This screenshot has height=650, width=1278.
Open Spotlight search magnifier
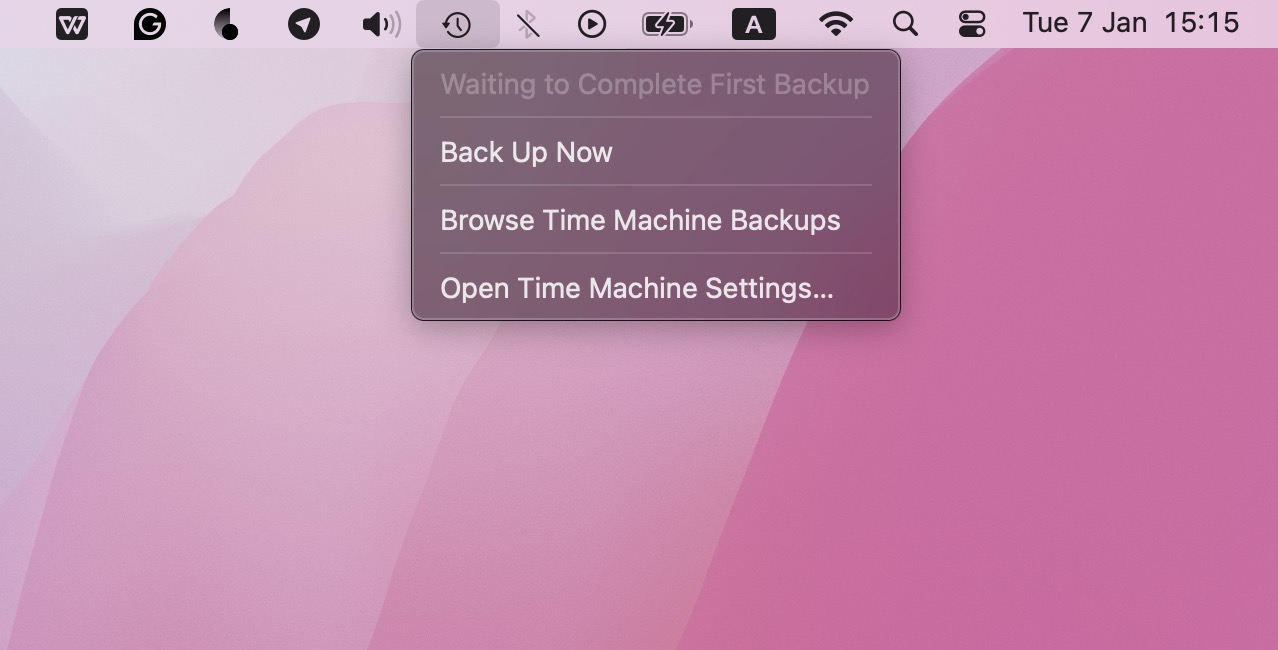pos(905,24)
